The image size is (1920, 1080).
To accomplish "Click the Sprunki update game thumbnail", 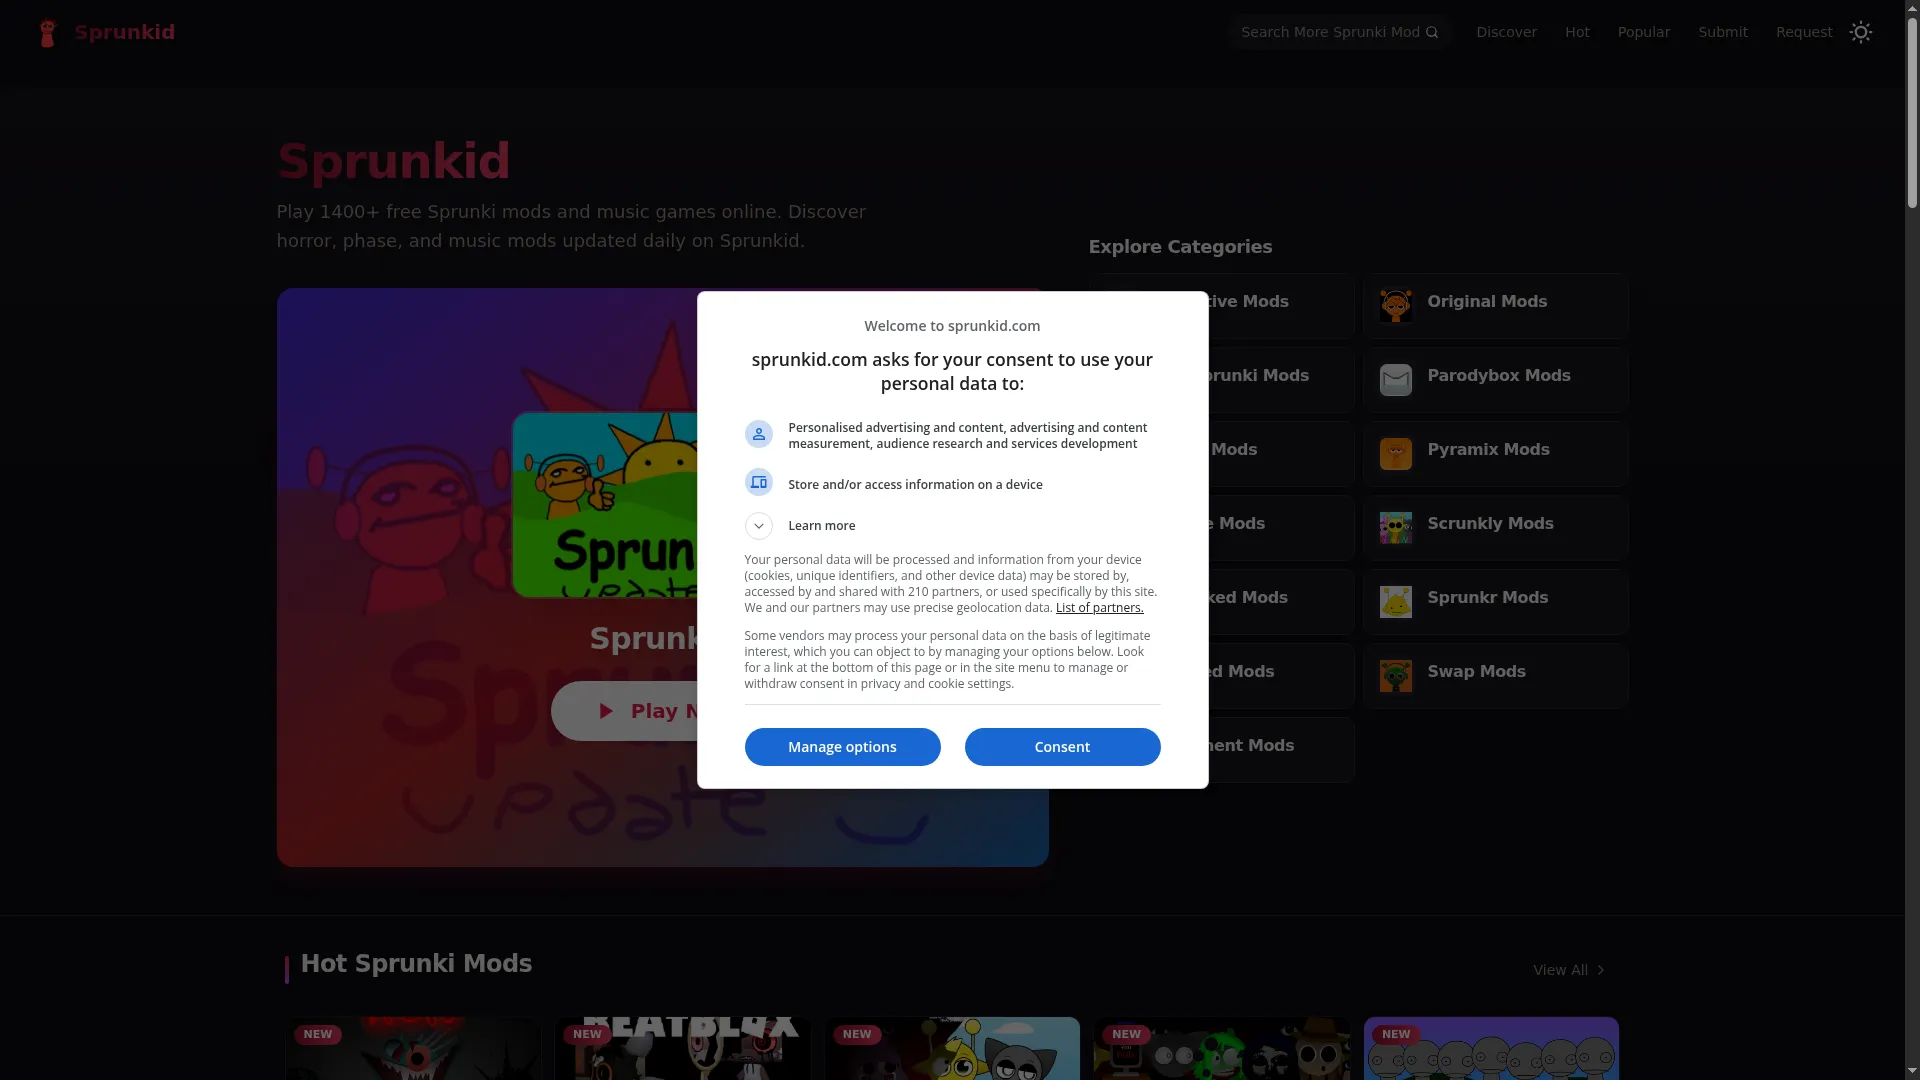I will pyautogui.click(x=605, y=505).
